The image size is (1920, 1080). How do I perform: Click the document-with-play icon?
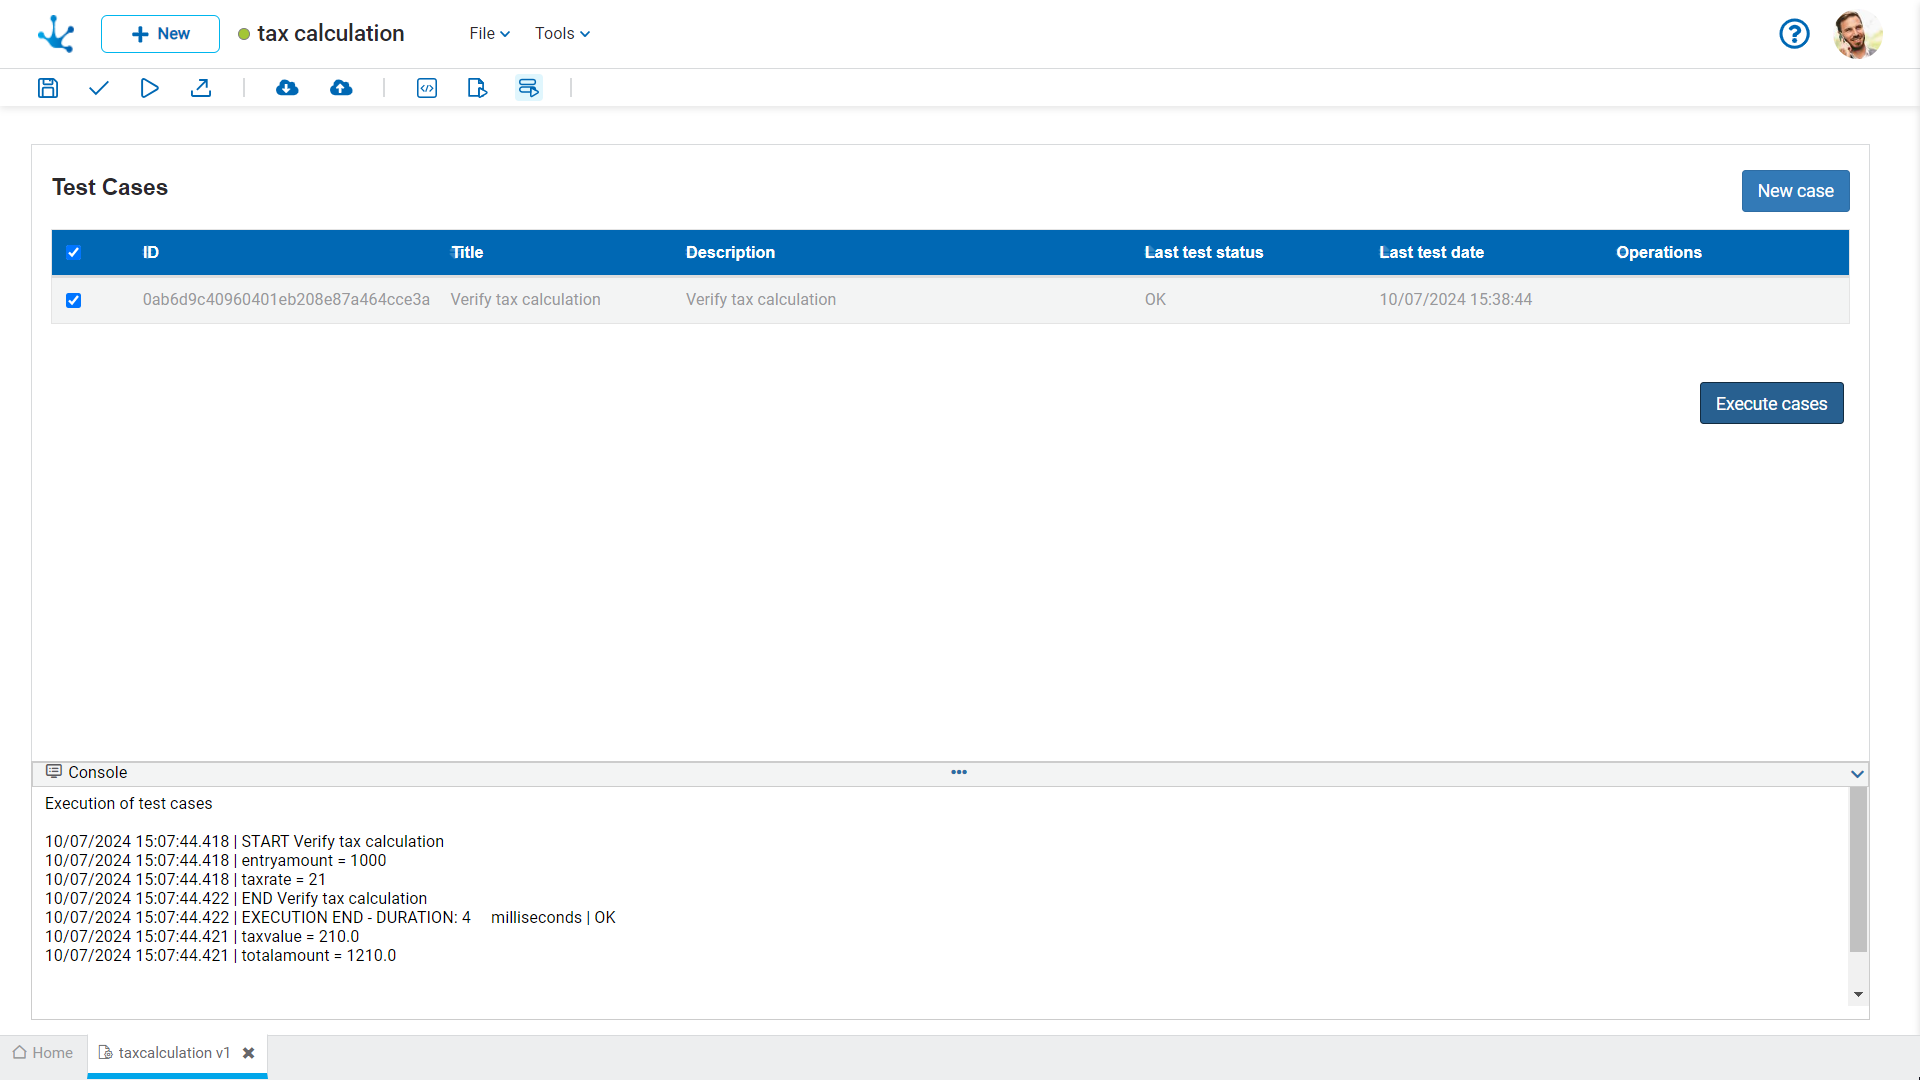(x=477, y=88)
